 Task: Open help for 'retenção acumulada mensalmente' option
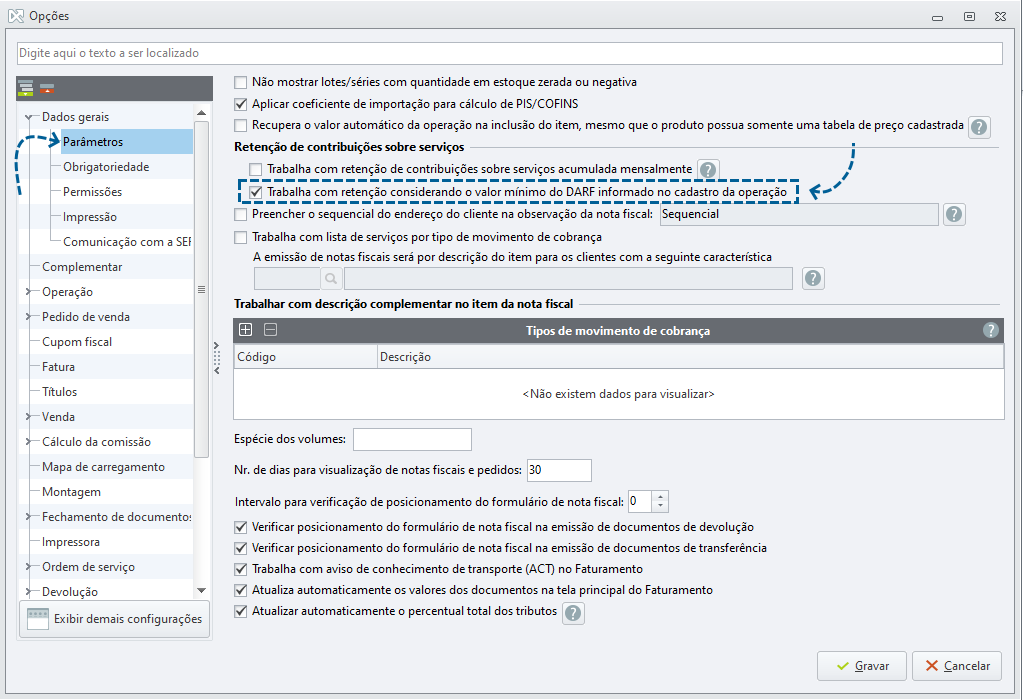click(708, 170)
